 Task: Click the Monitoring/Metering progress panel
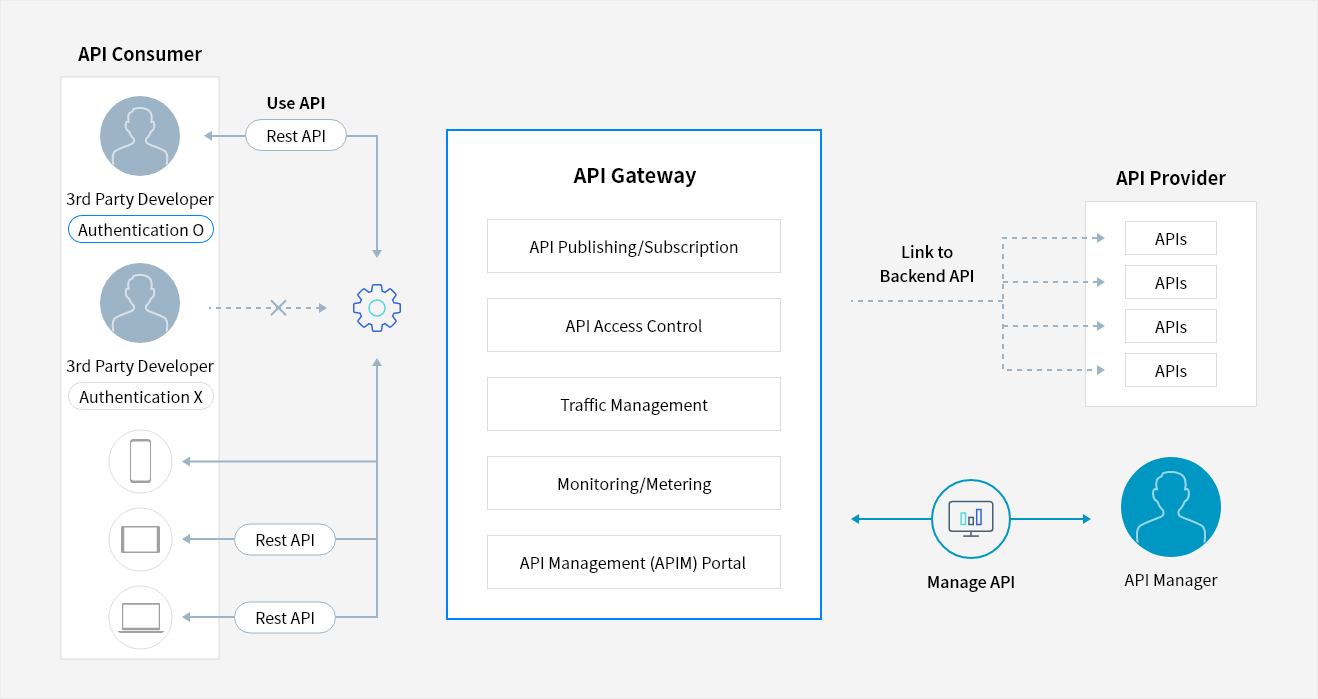[633, 483]
